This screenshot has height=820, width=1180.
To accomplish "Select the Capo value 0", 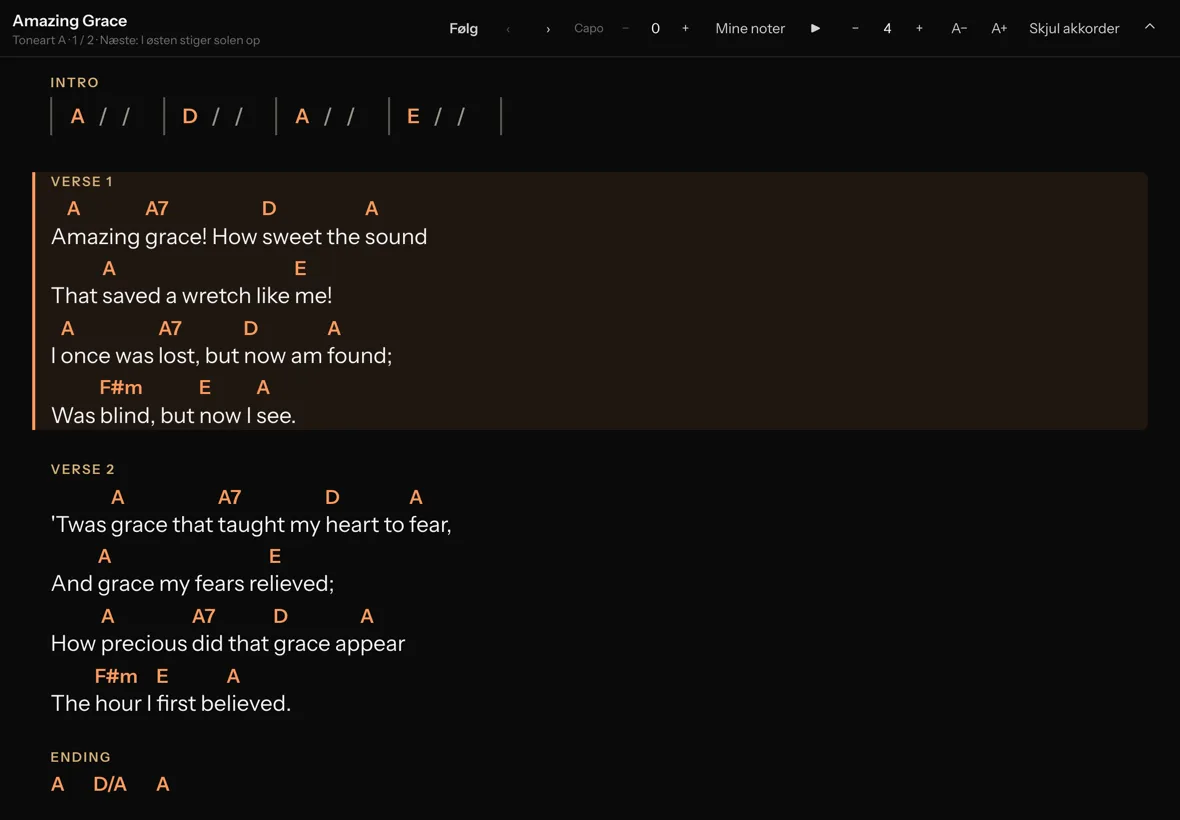I will point(655,29).
